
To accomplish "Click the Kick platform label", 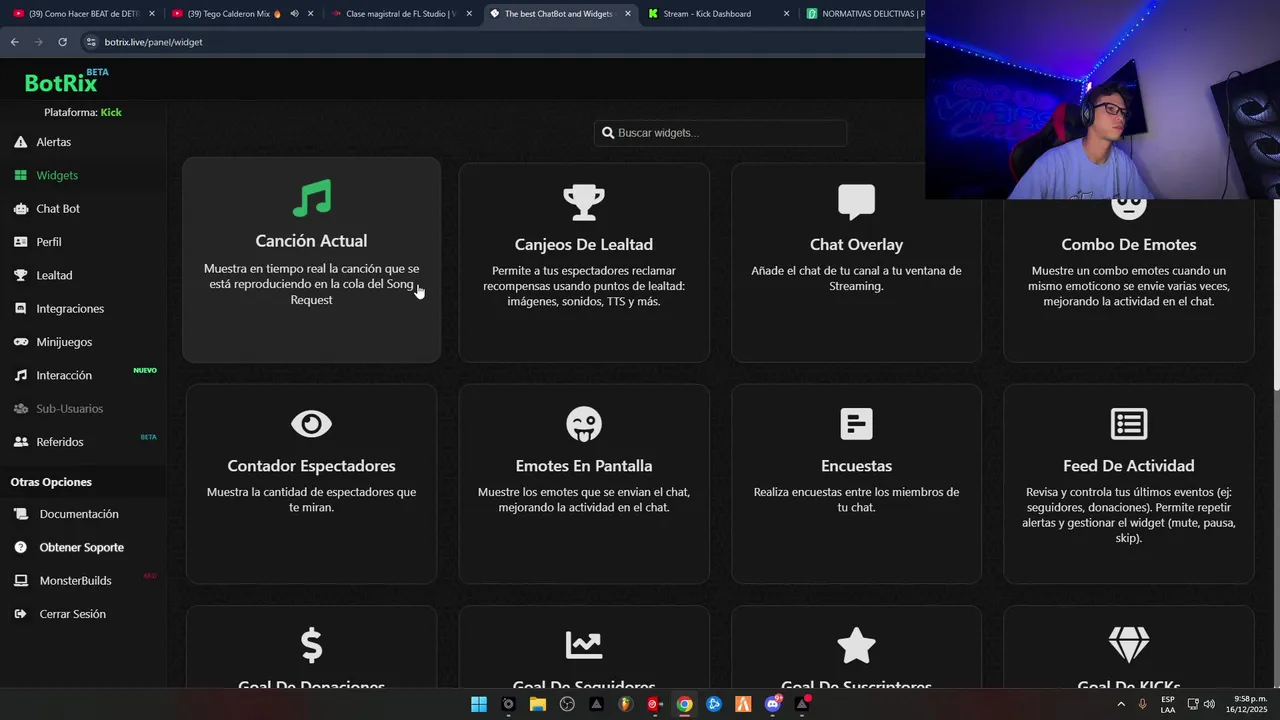I will [x=111, y=112].
